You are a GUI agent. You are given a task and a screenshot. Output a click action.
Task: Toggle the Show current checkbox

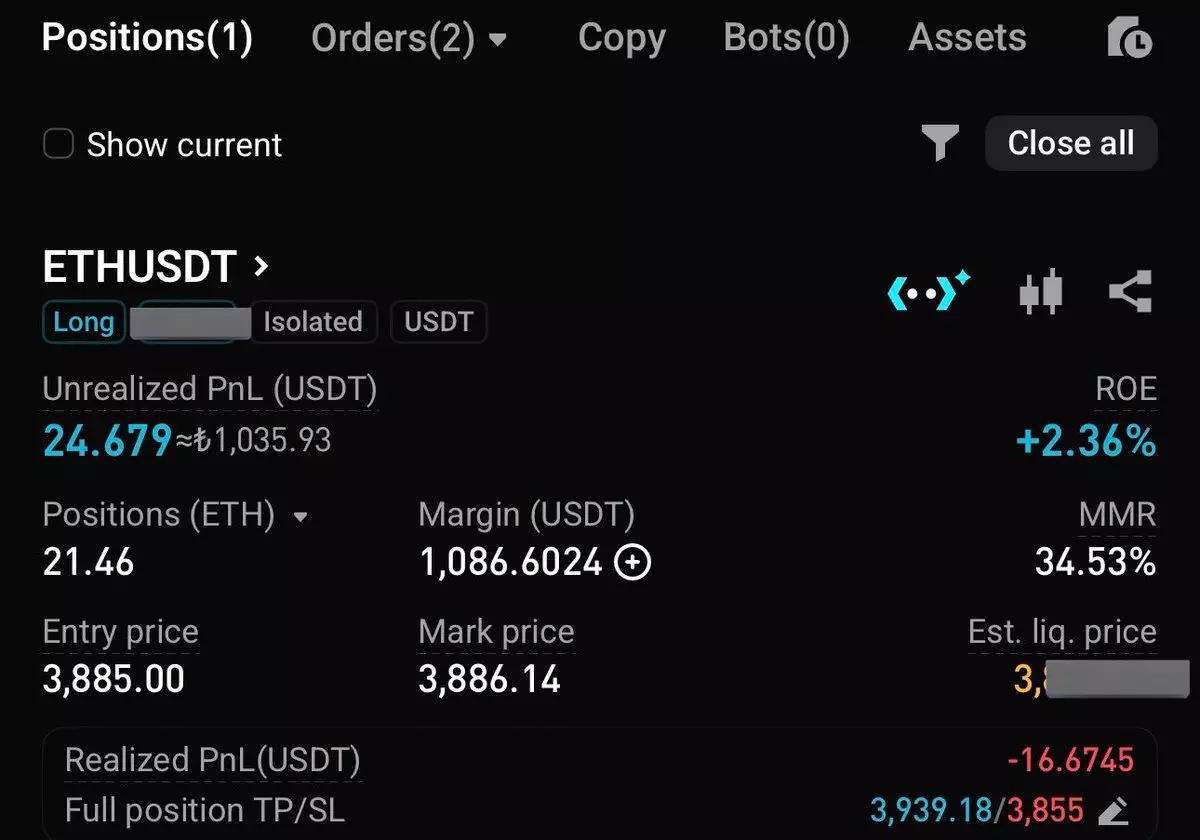pyautogui.click(x=59, y=144)
